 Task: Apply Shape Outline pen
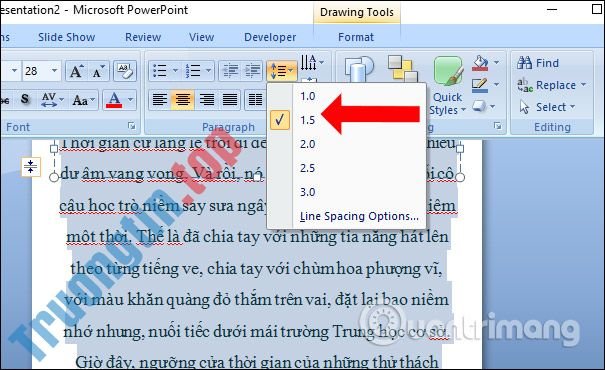(x=480, y=84)
